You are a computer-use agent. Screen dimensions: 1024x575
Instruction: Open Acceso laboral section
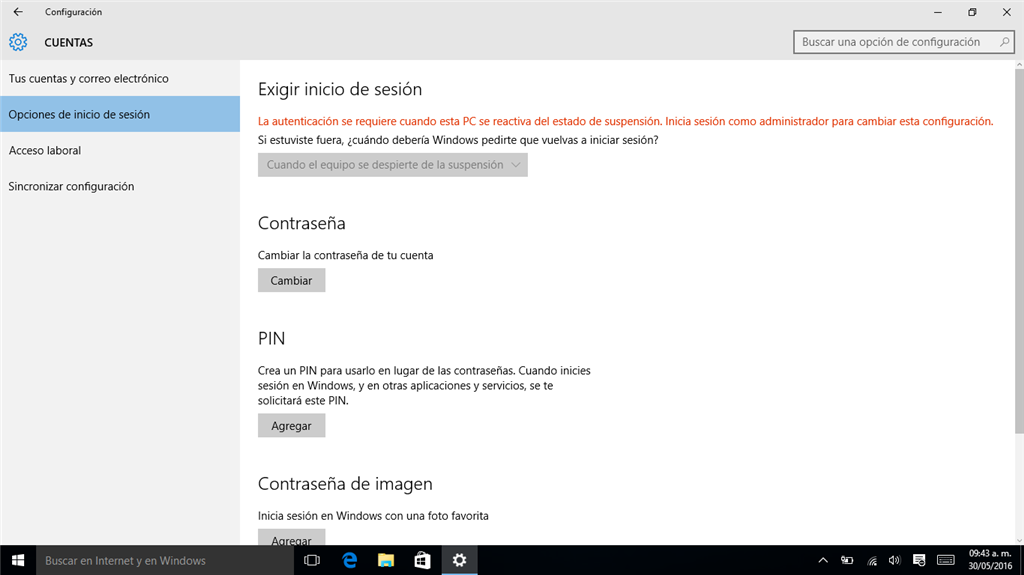(120, 150)
